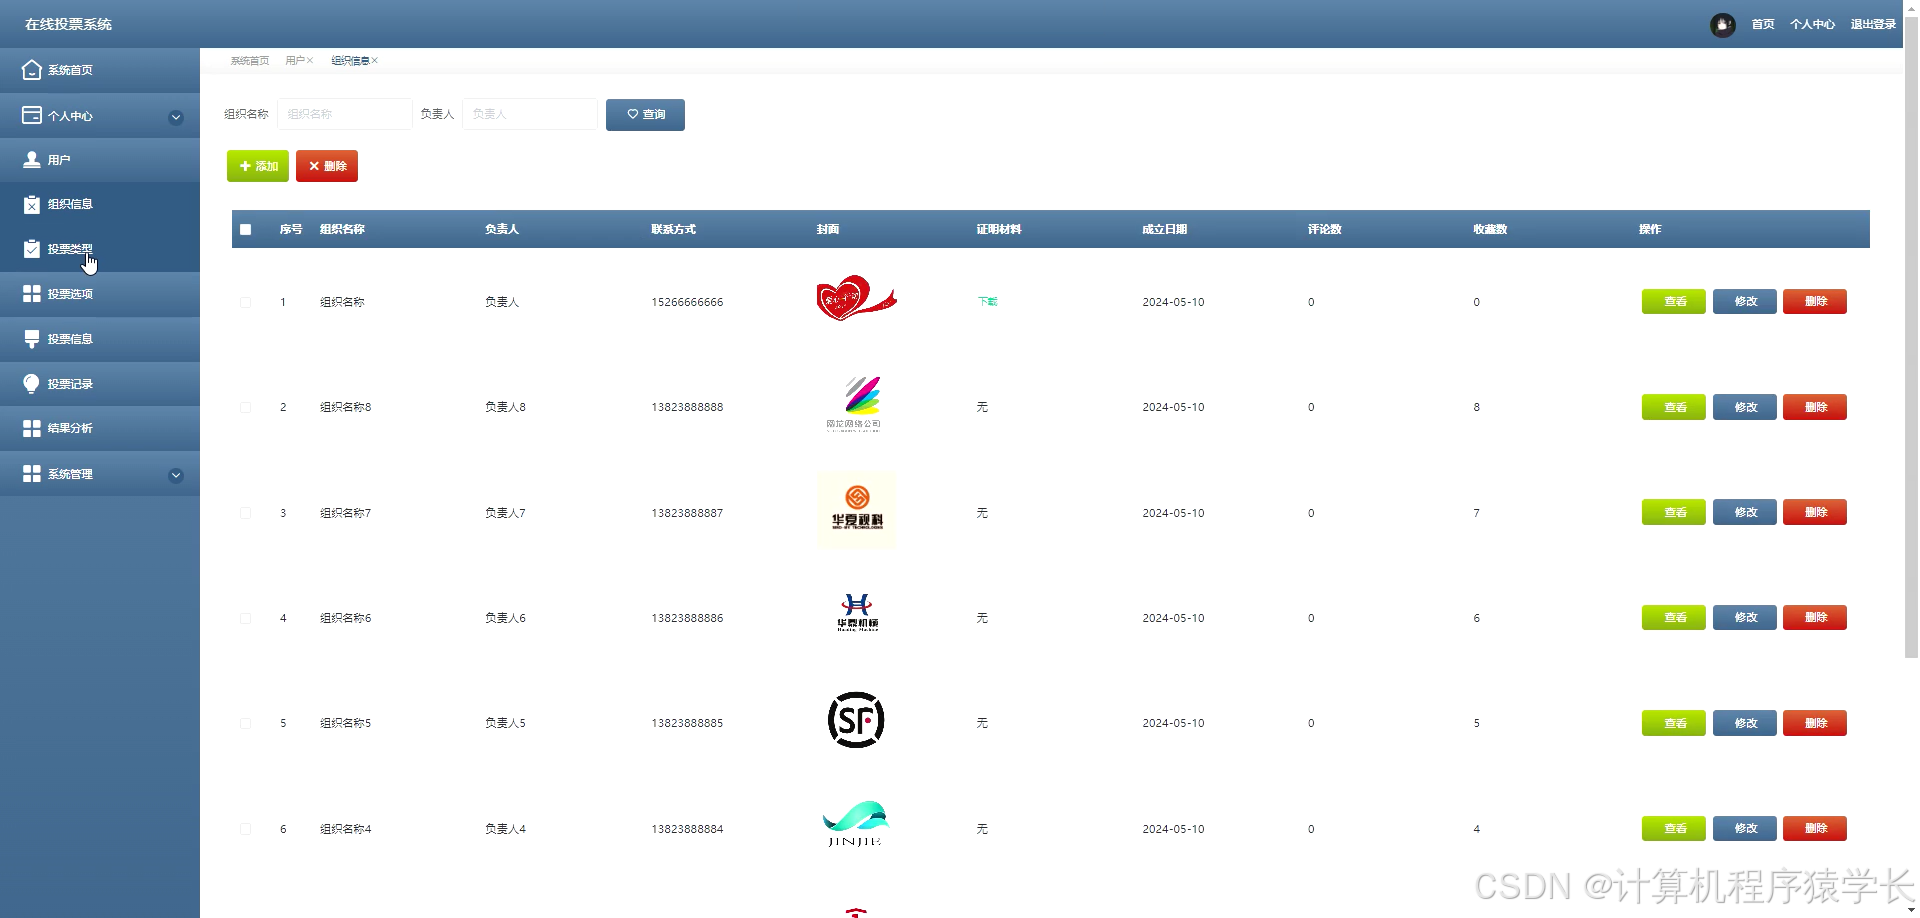The image size is (1920, 918).
Task: Click the user avatar in top bar
Action: (1722, 25)
